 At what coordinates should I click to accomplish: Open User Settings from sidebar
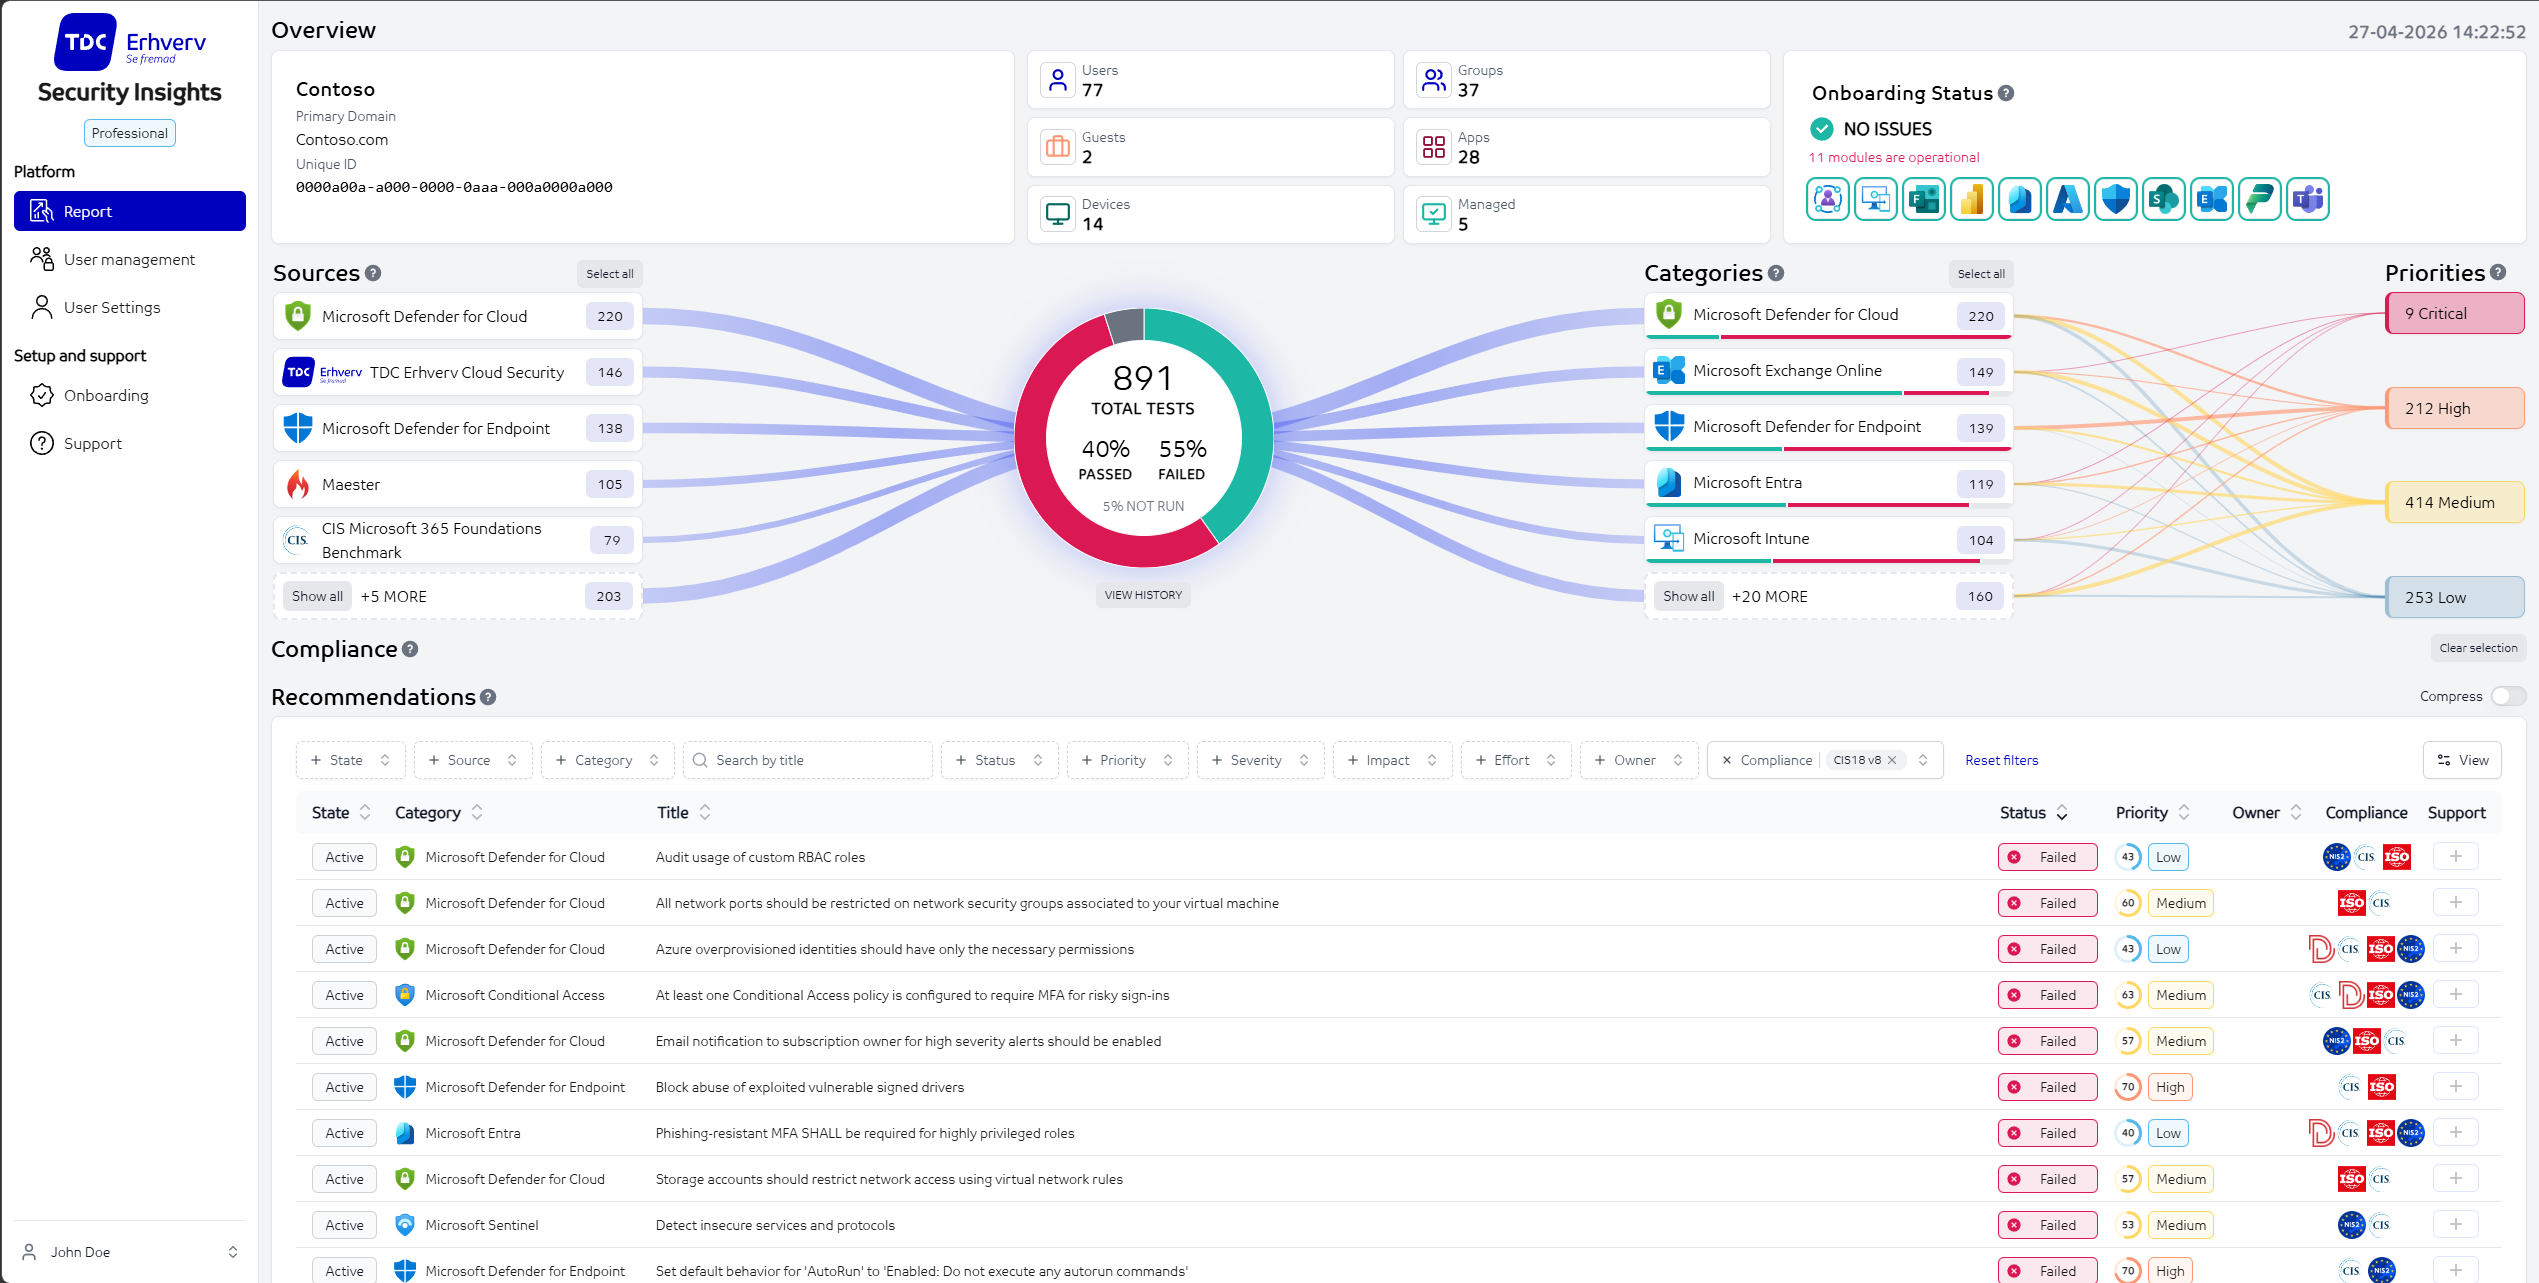coord(130,307)
